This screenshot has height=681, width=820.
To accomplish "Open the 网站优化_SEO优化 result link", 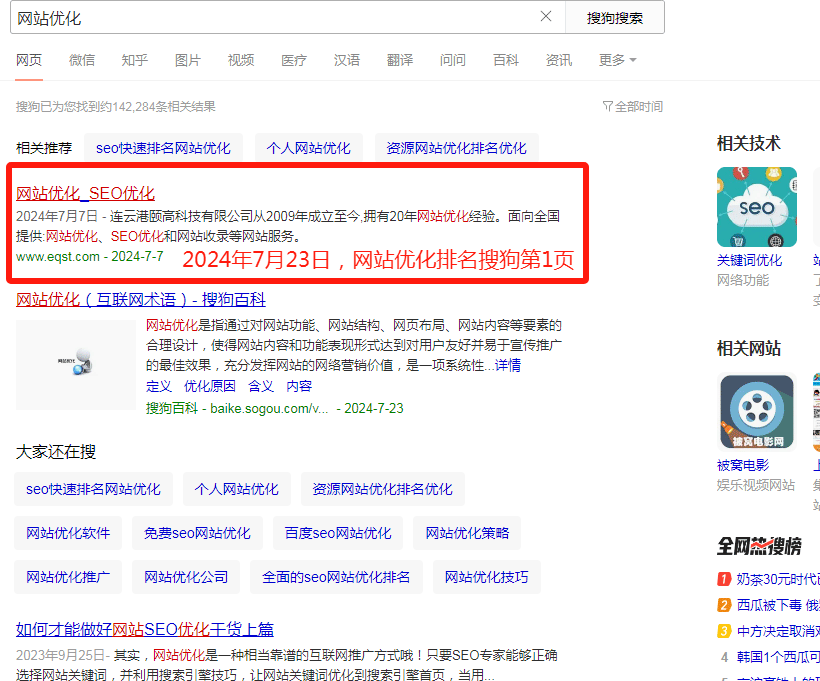I will click(85, 192).
